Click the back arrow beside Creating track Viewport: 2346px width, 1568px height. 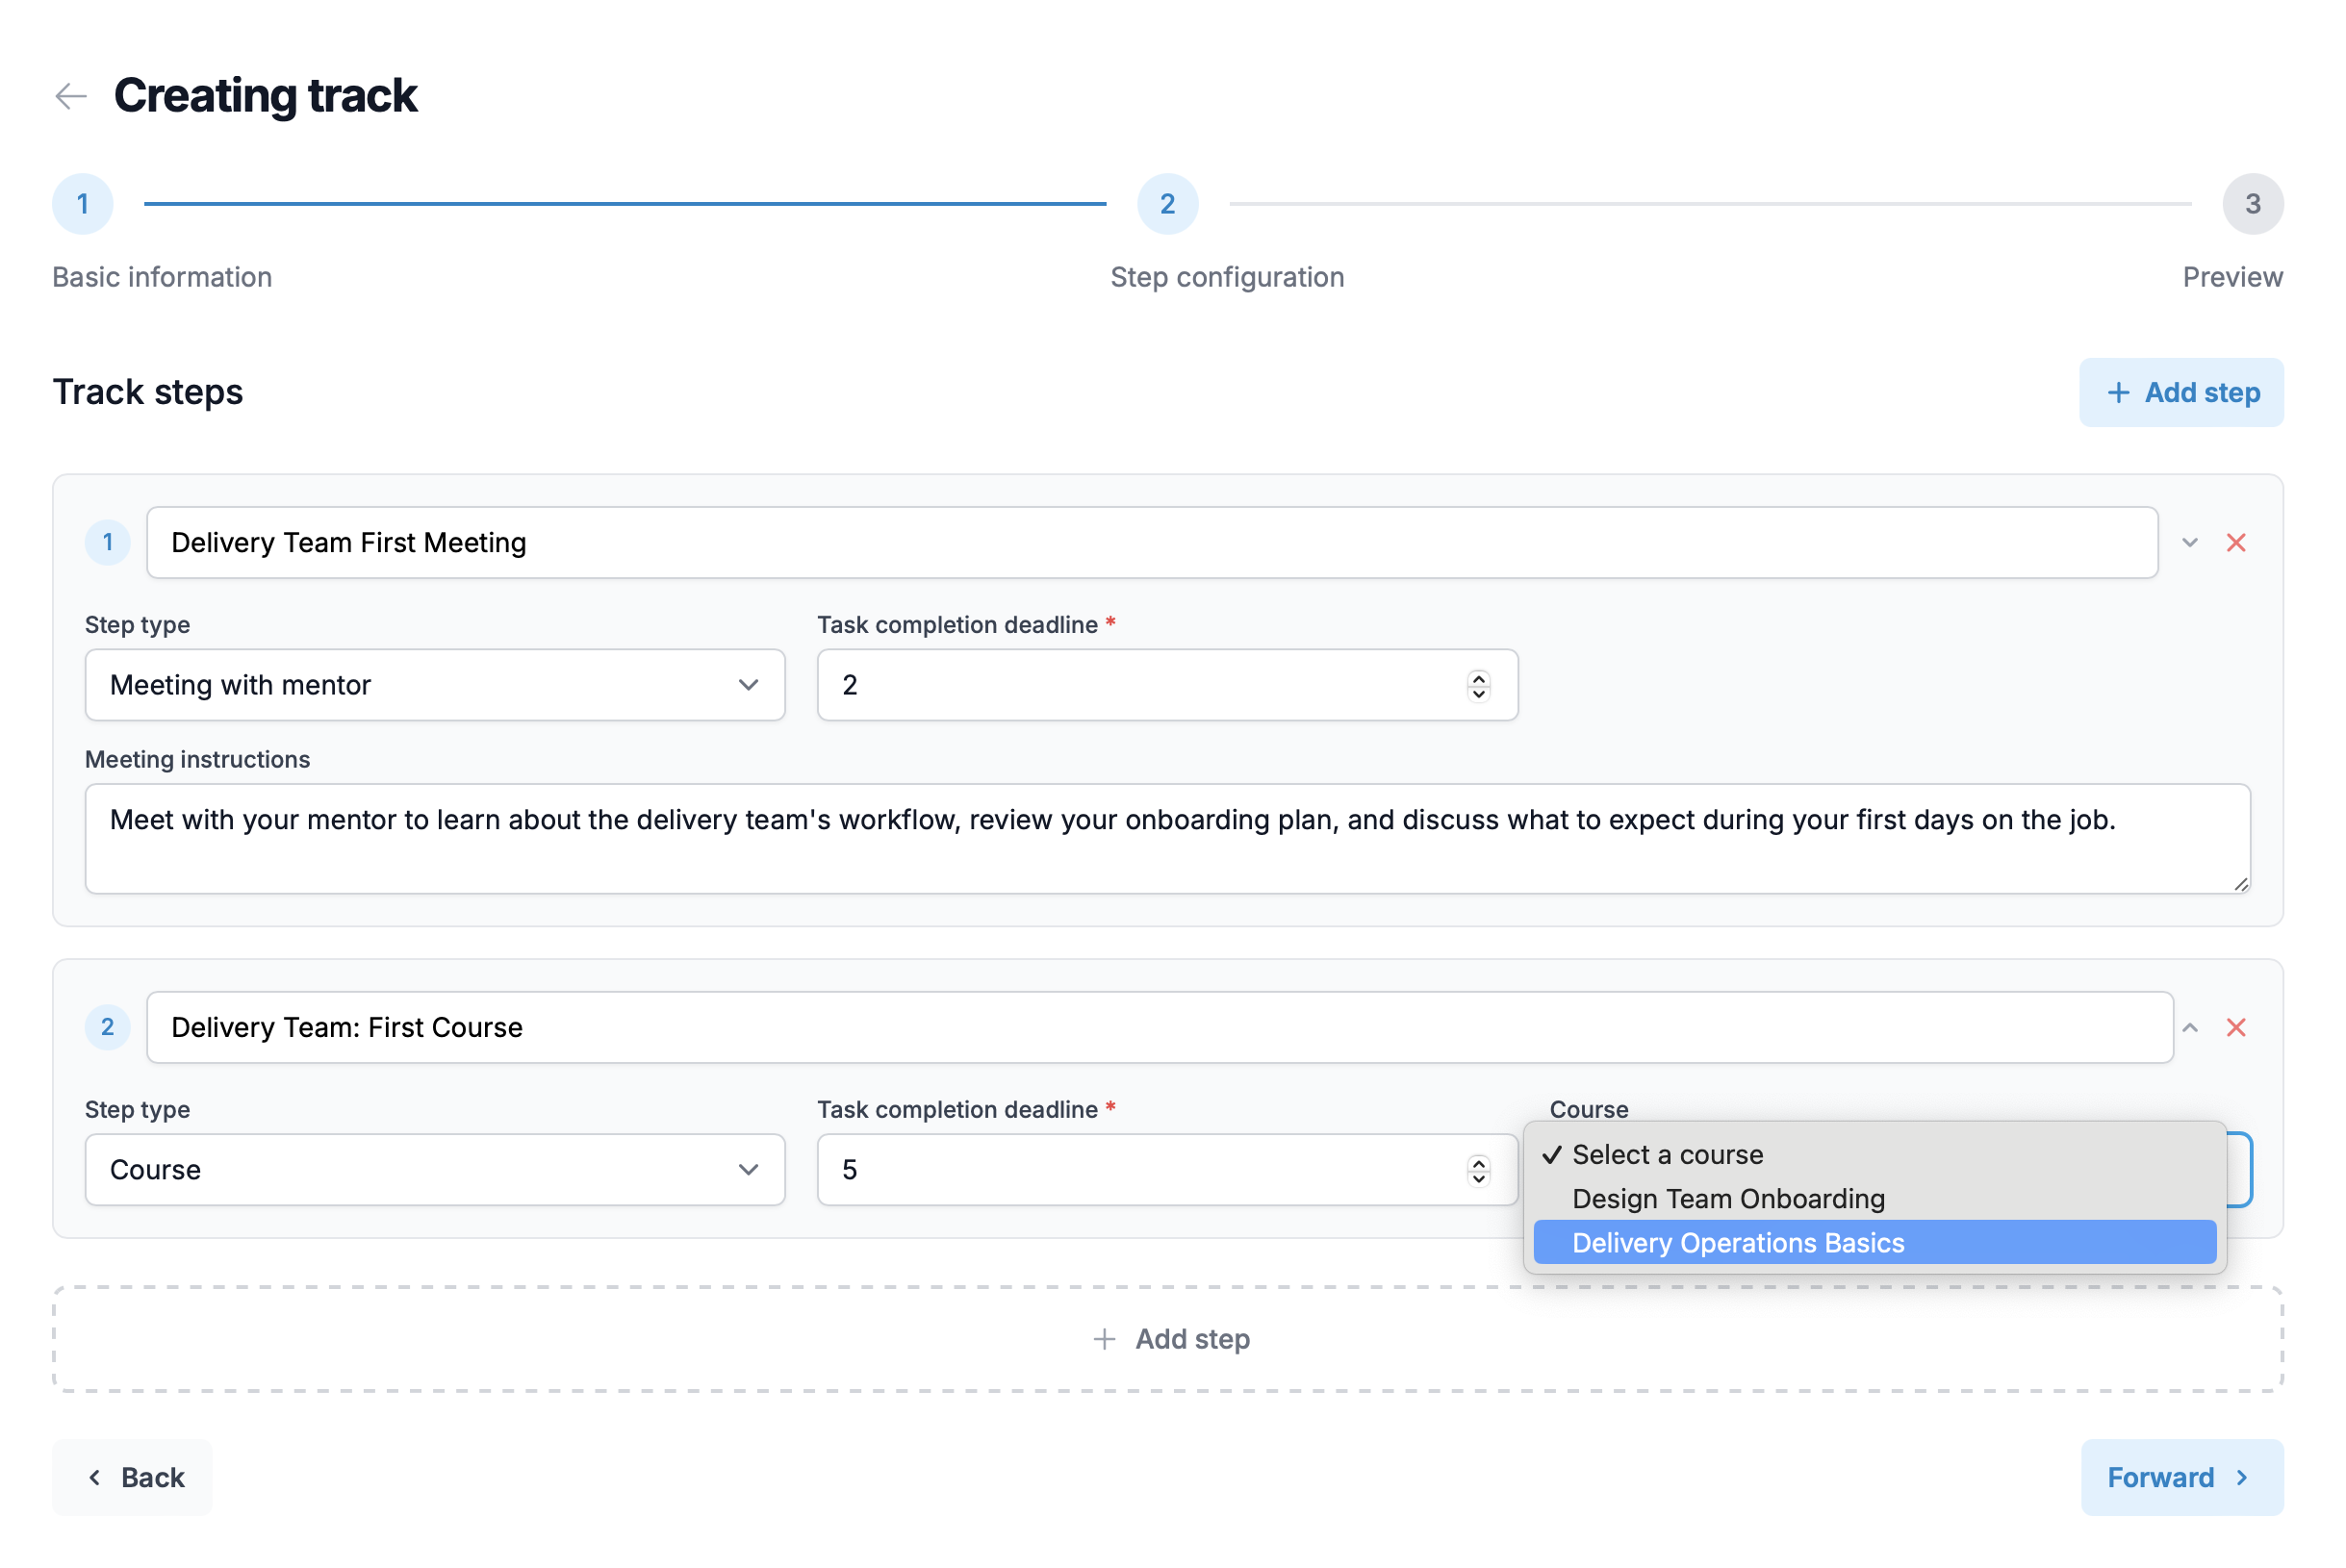tap(71, 96)
